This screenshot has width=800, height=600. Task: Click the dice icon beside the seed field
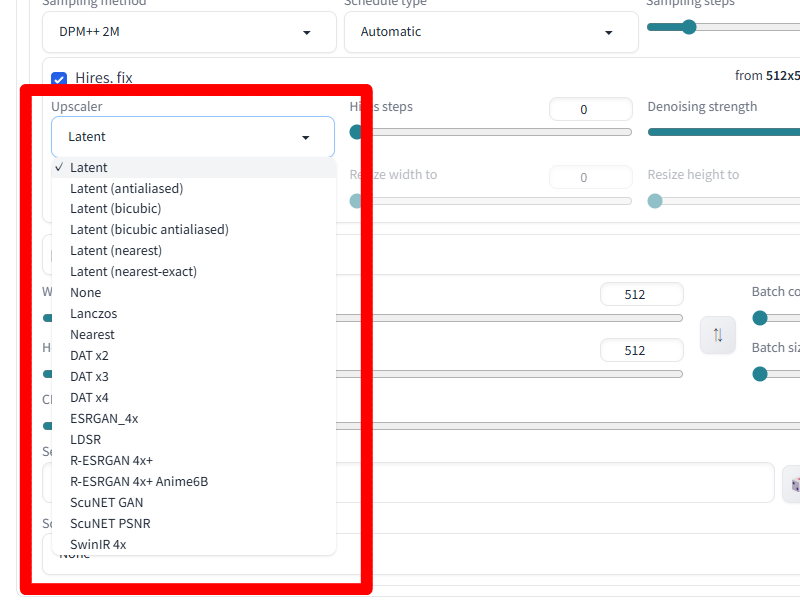click(792, 483)
